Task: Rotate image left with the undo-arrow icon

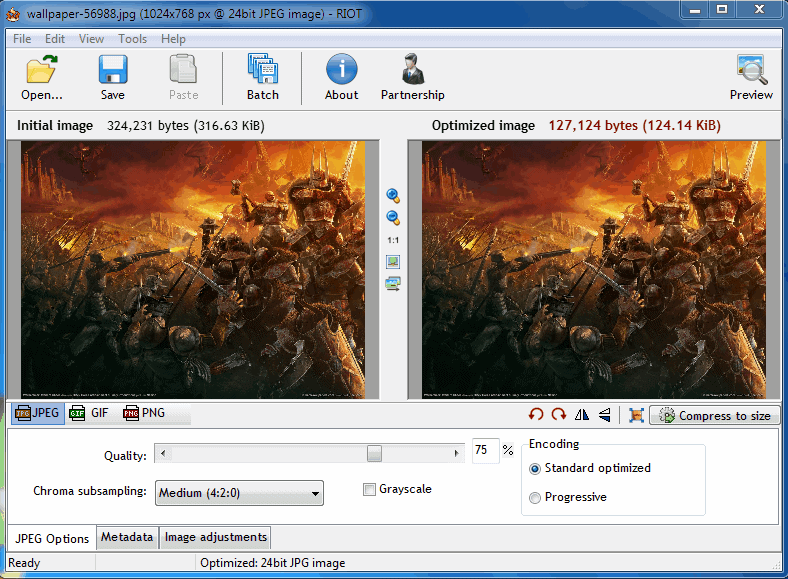Action: pyautogui.click(x=537, y=415)
